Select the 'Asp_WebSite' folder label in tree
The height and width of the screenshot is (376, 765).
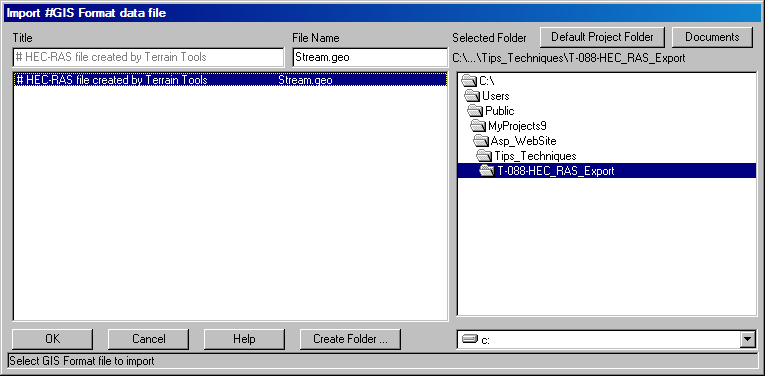523,141
